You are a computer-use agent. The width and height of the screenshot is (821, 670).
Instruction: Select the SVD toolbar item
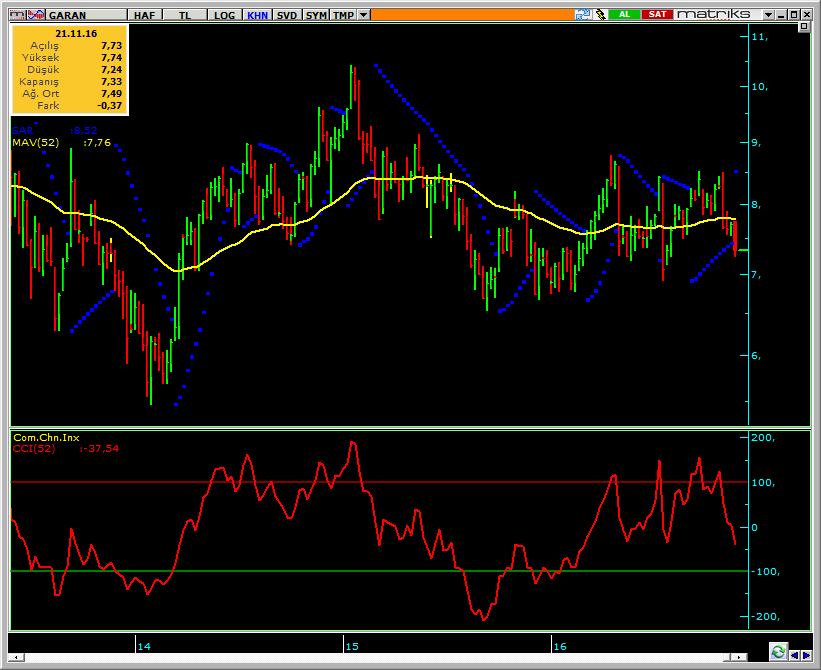tap(287, 15)
